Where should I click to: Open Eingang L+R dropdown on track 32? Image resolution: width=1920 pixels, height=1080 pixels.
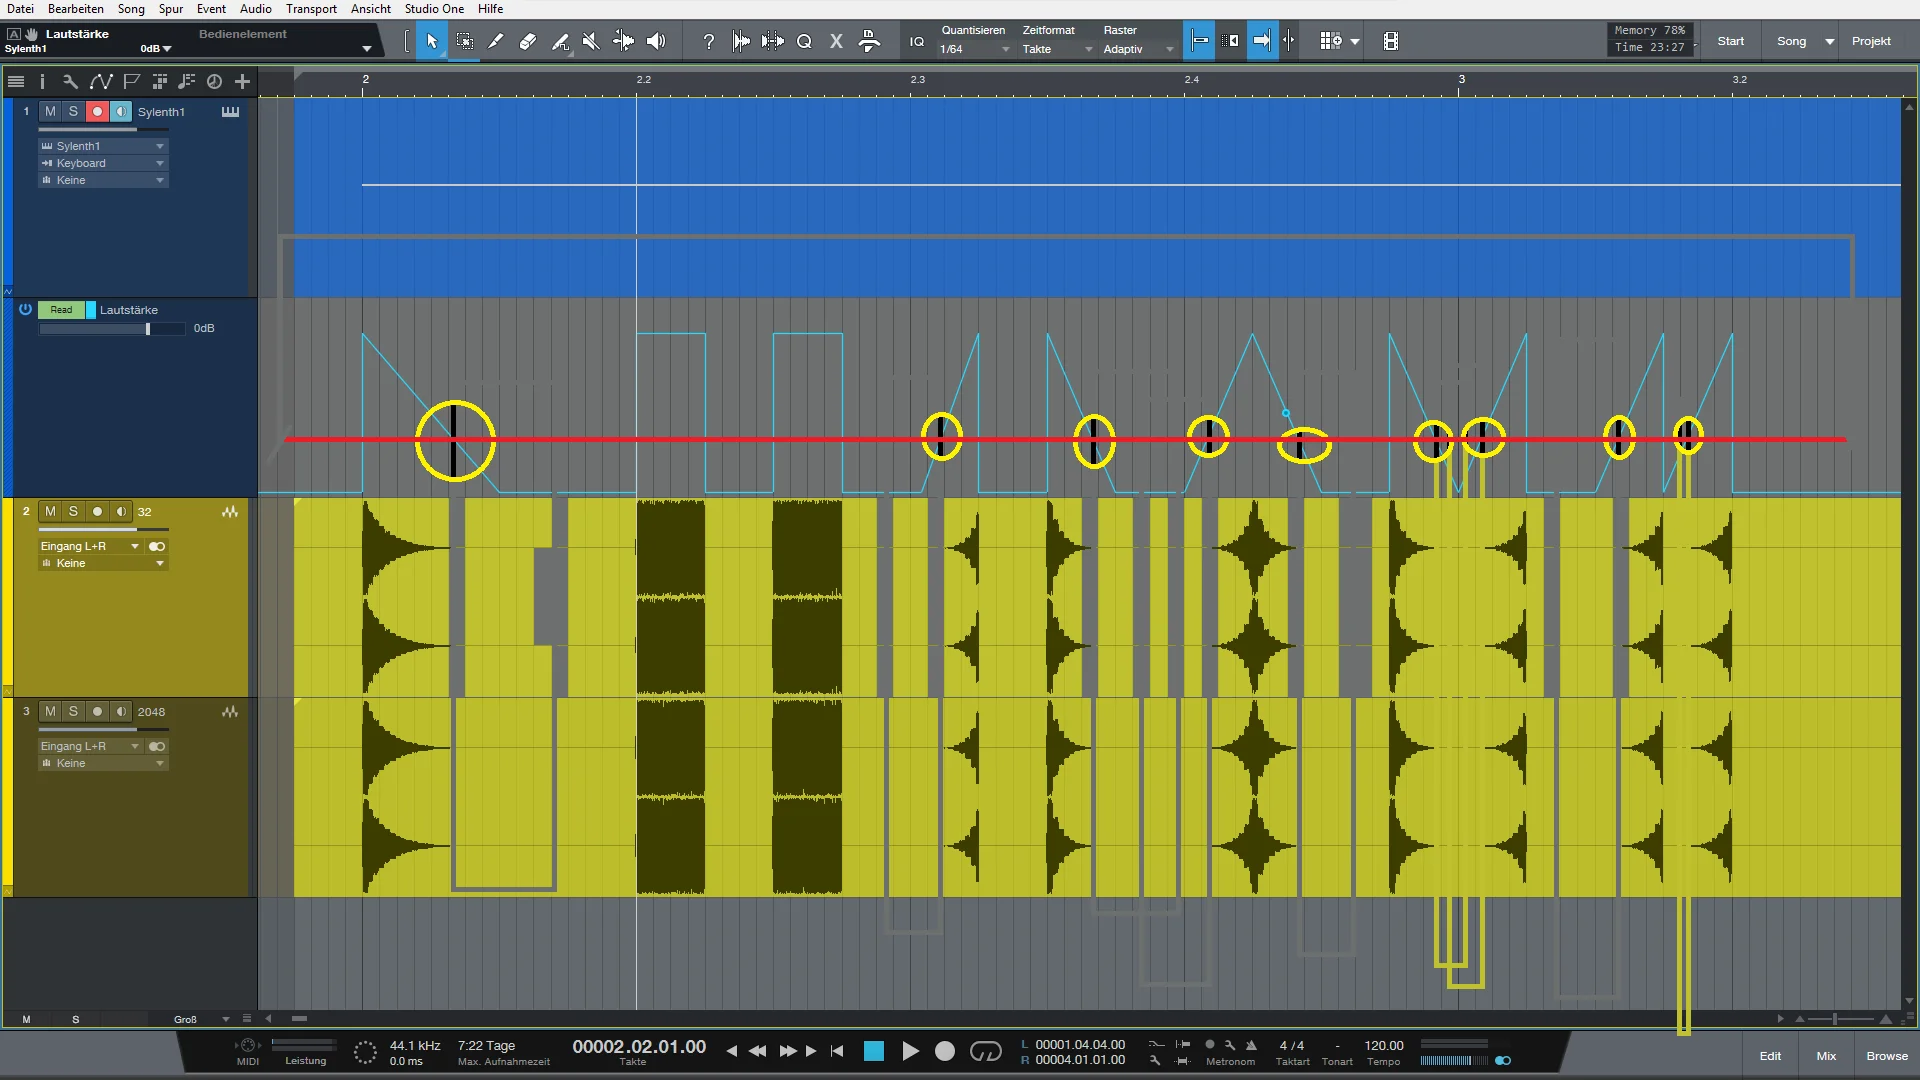pyautogui.click(x=90, y=546)
